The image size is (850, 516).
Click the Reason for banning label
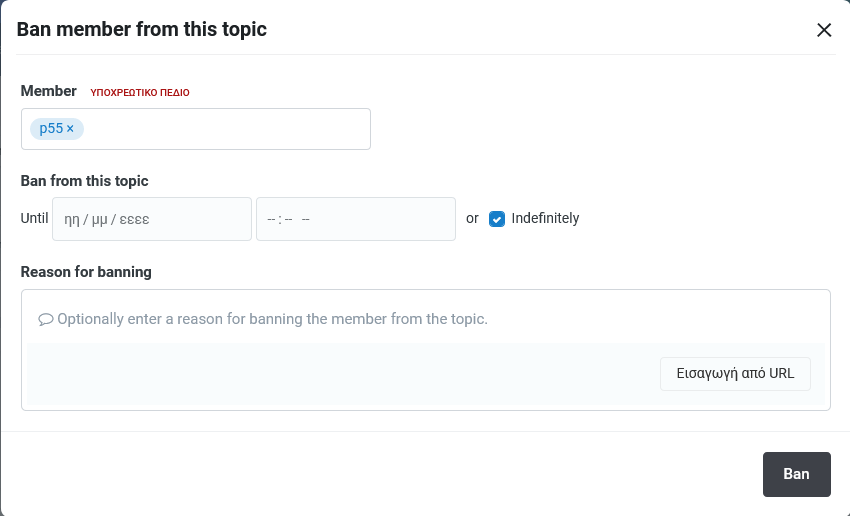86,272
